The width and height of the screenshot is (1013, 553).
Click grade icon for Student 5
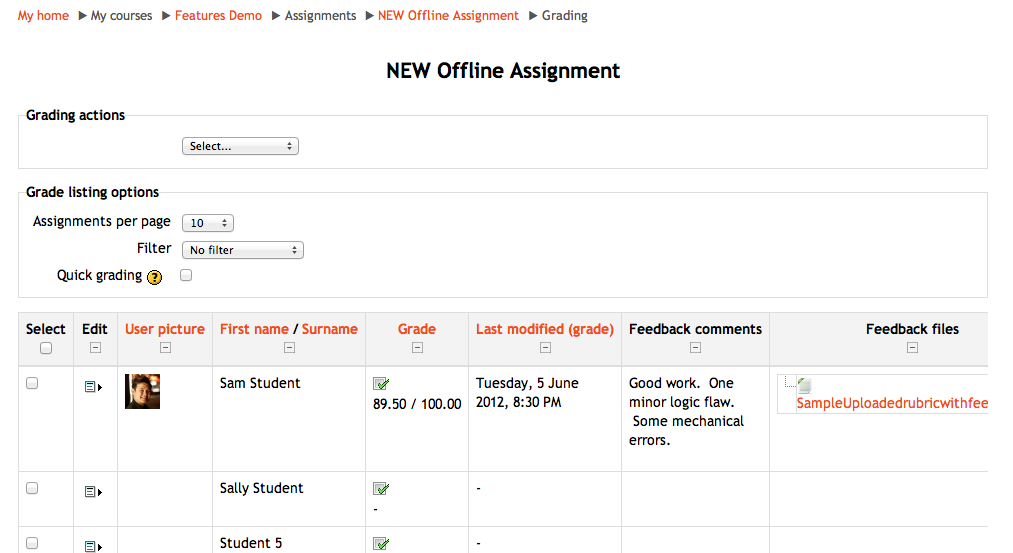pyautogui.click(x=381, y=544)
